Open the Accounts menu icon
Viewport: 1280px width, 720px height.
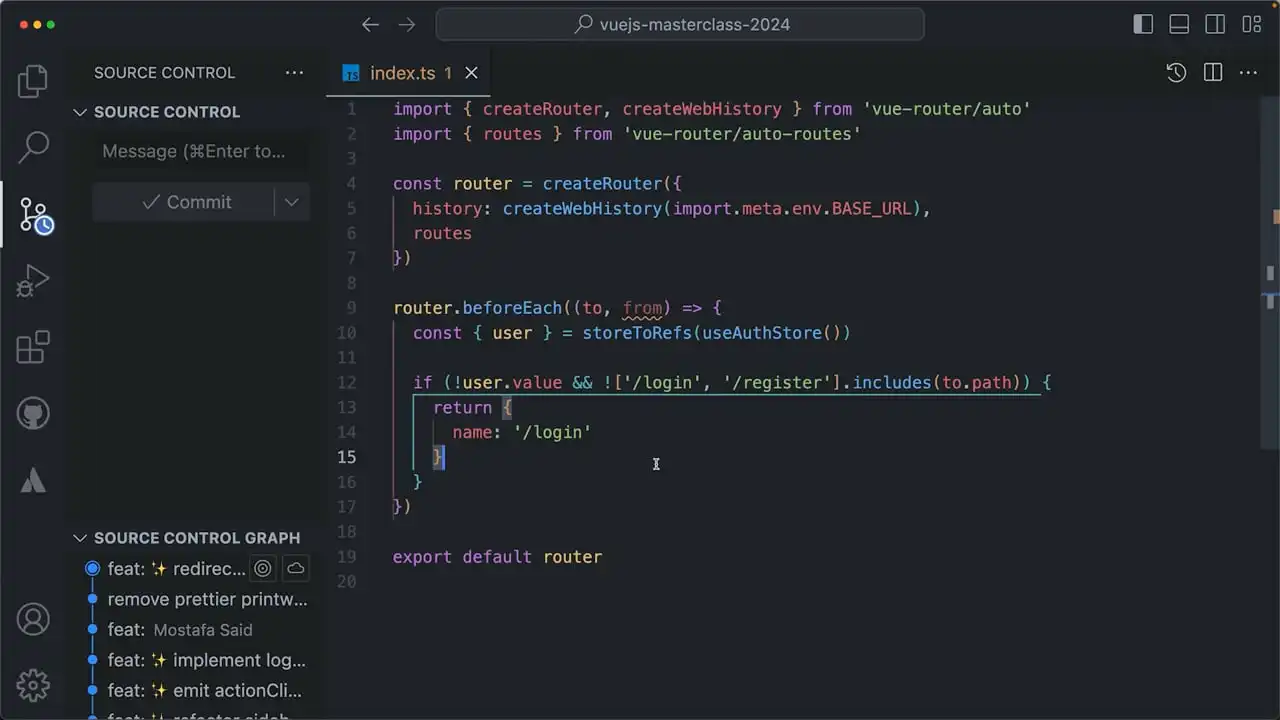pos(33,620)
